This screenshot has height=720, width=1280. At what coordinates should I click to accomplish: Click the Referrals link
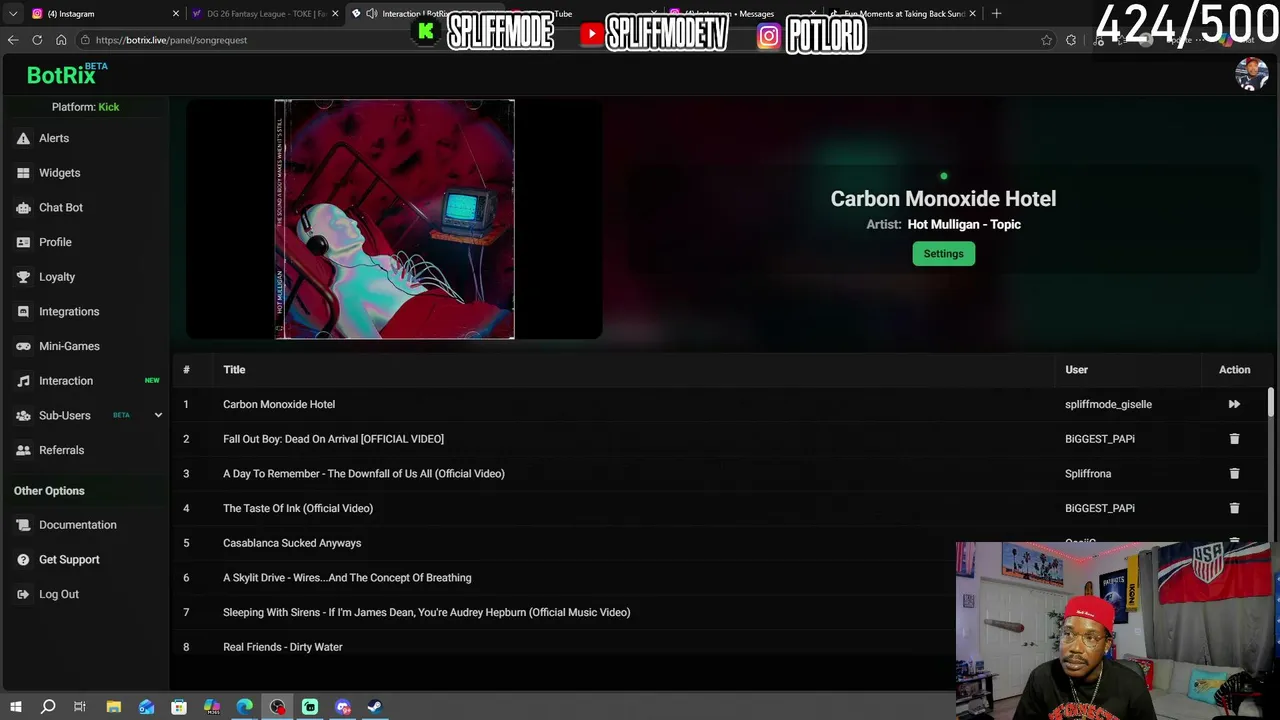pos(62,450)
